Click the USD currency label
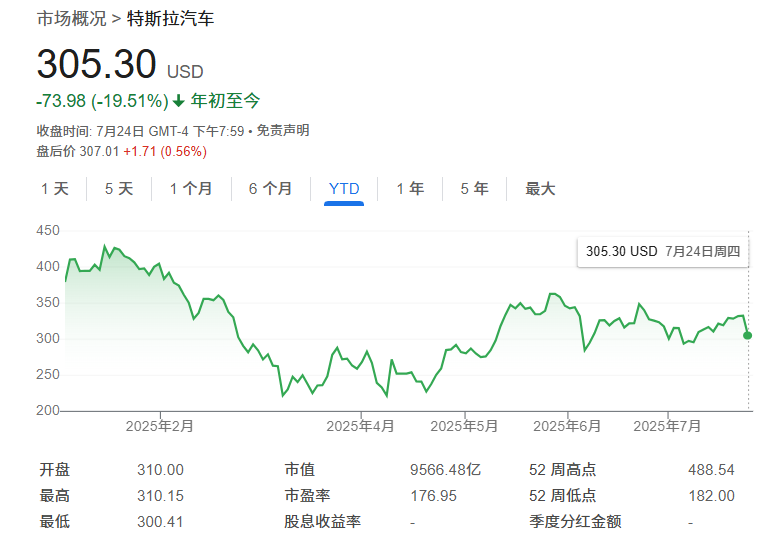This screenshot has height=551, width=784. coord(185,72)
